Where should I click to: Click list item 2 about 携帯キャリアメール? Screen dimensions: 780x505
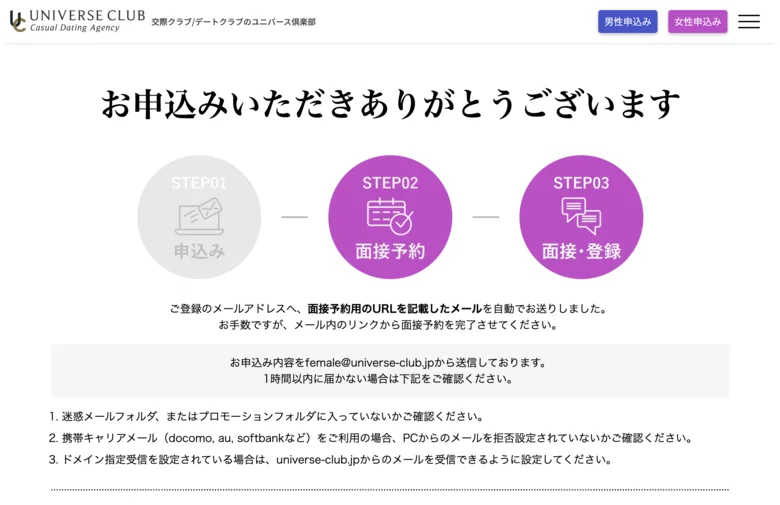[x=371, y=438]
